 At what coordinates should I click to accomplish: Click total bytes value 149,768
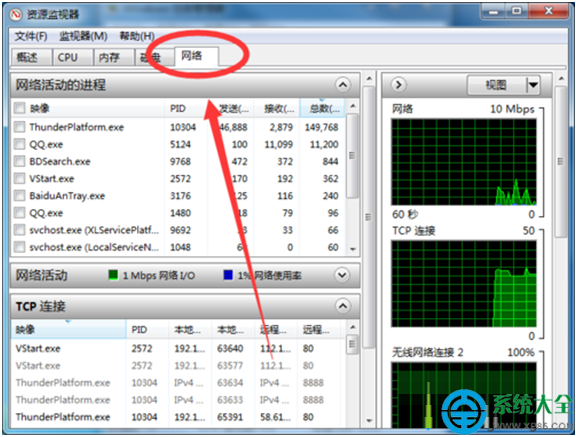point(321,127)
